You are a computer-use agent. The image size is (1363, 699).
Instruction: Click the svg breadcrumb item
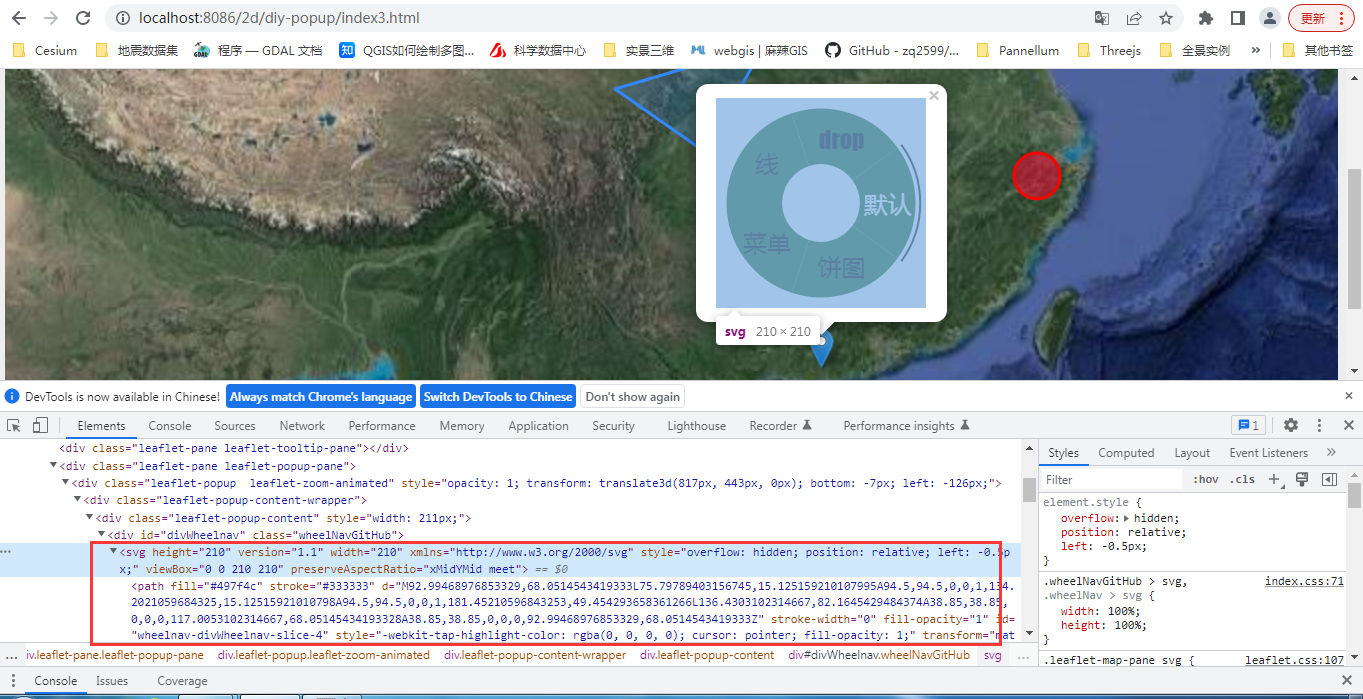(x=992, y=655)
